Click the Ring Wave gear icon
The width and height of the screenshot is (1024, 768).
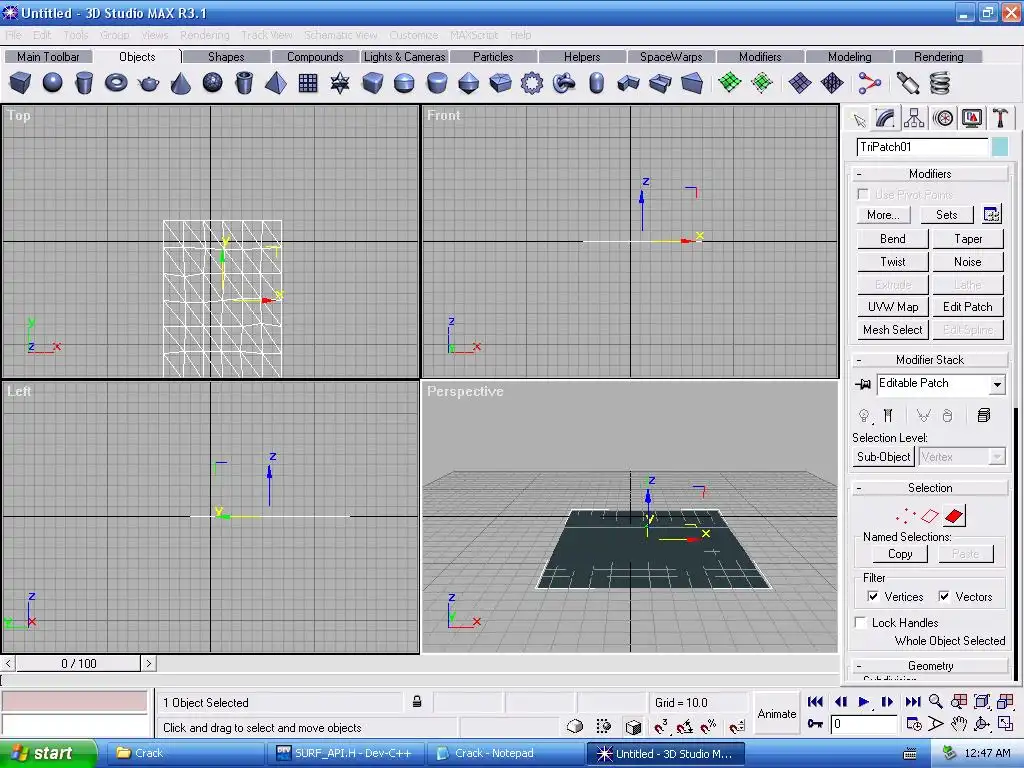(x=532, y=83)
